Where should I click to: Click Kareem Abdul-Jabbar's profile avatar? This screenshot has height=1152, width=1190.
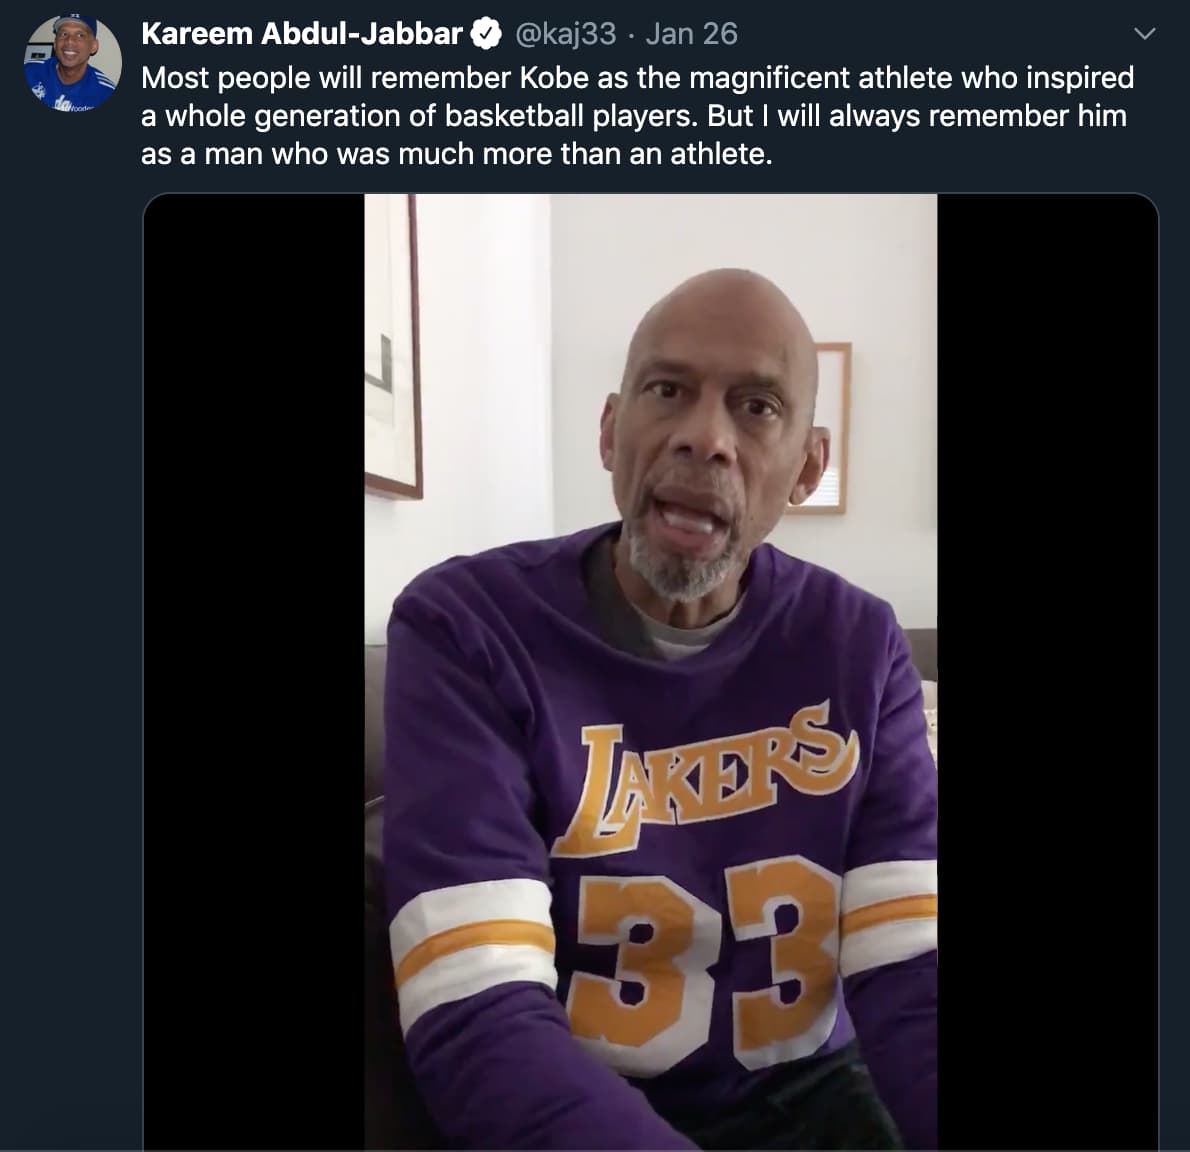(x=72, y=62)
